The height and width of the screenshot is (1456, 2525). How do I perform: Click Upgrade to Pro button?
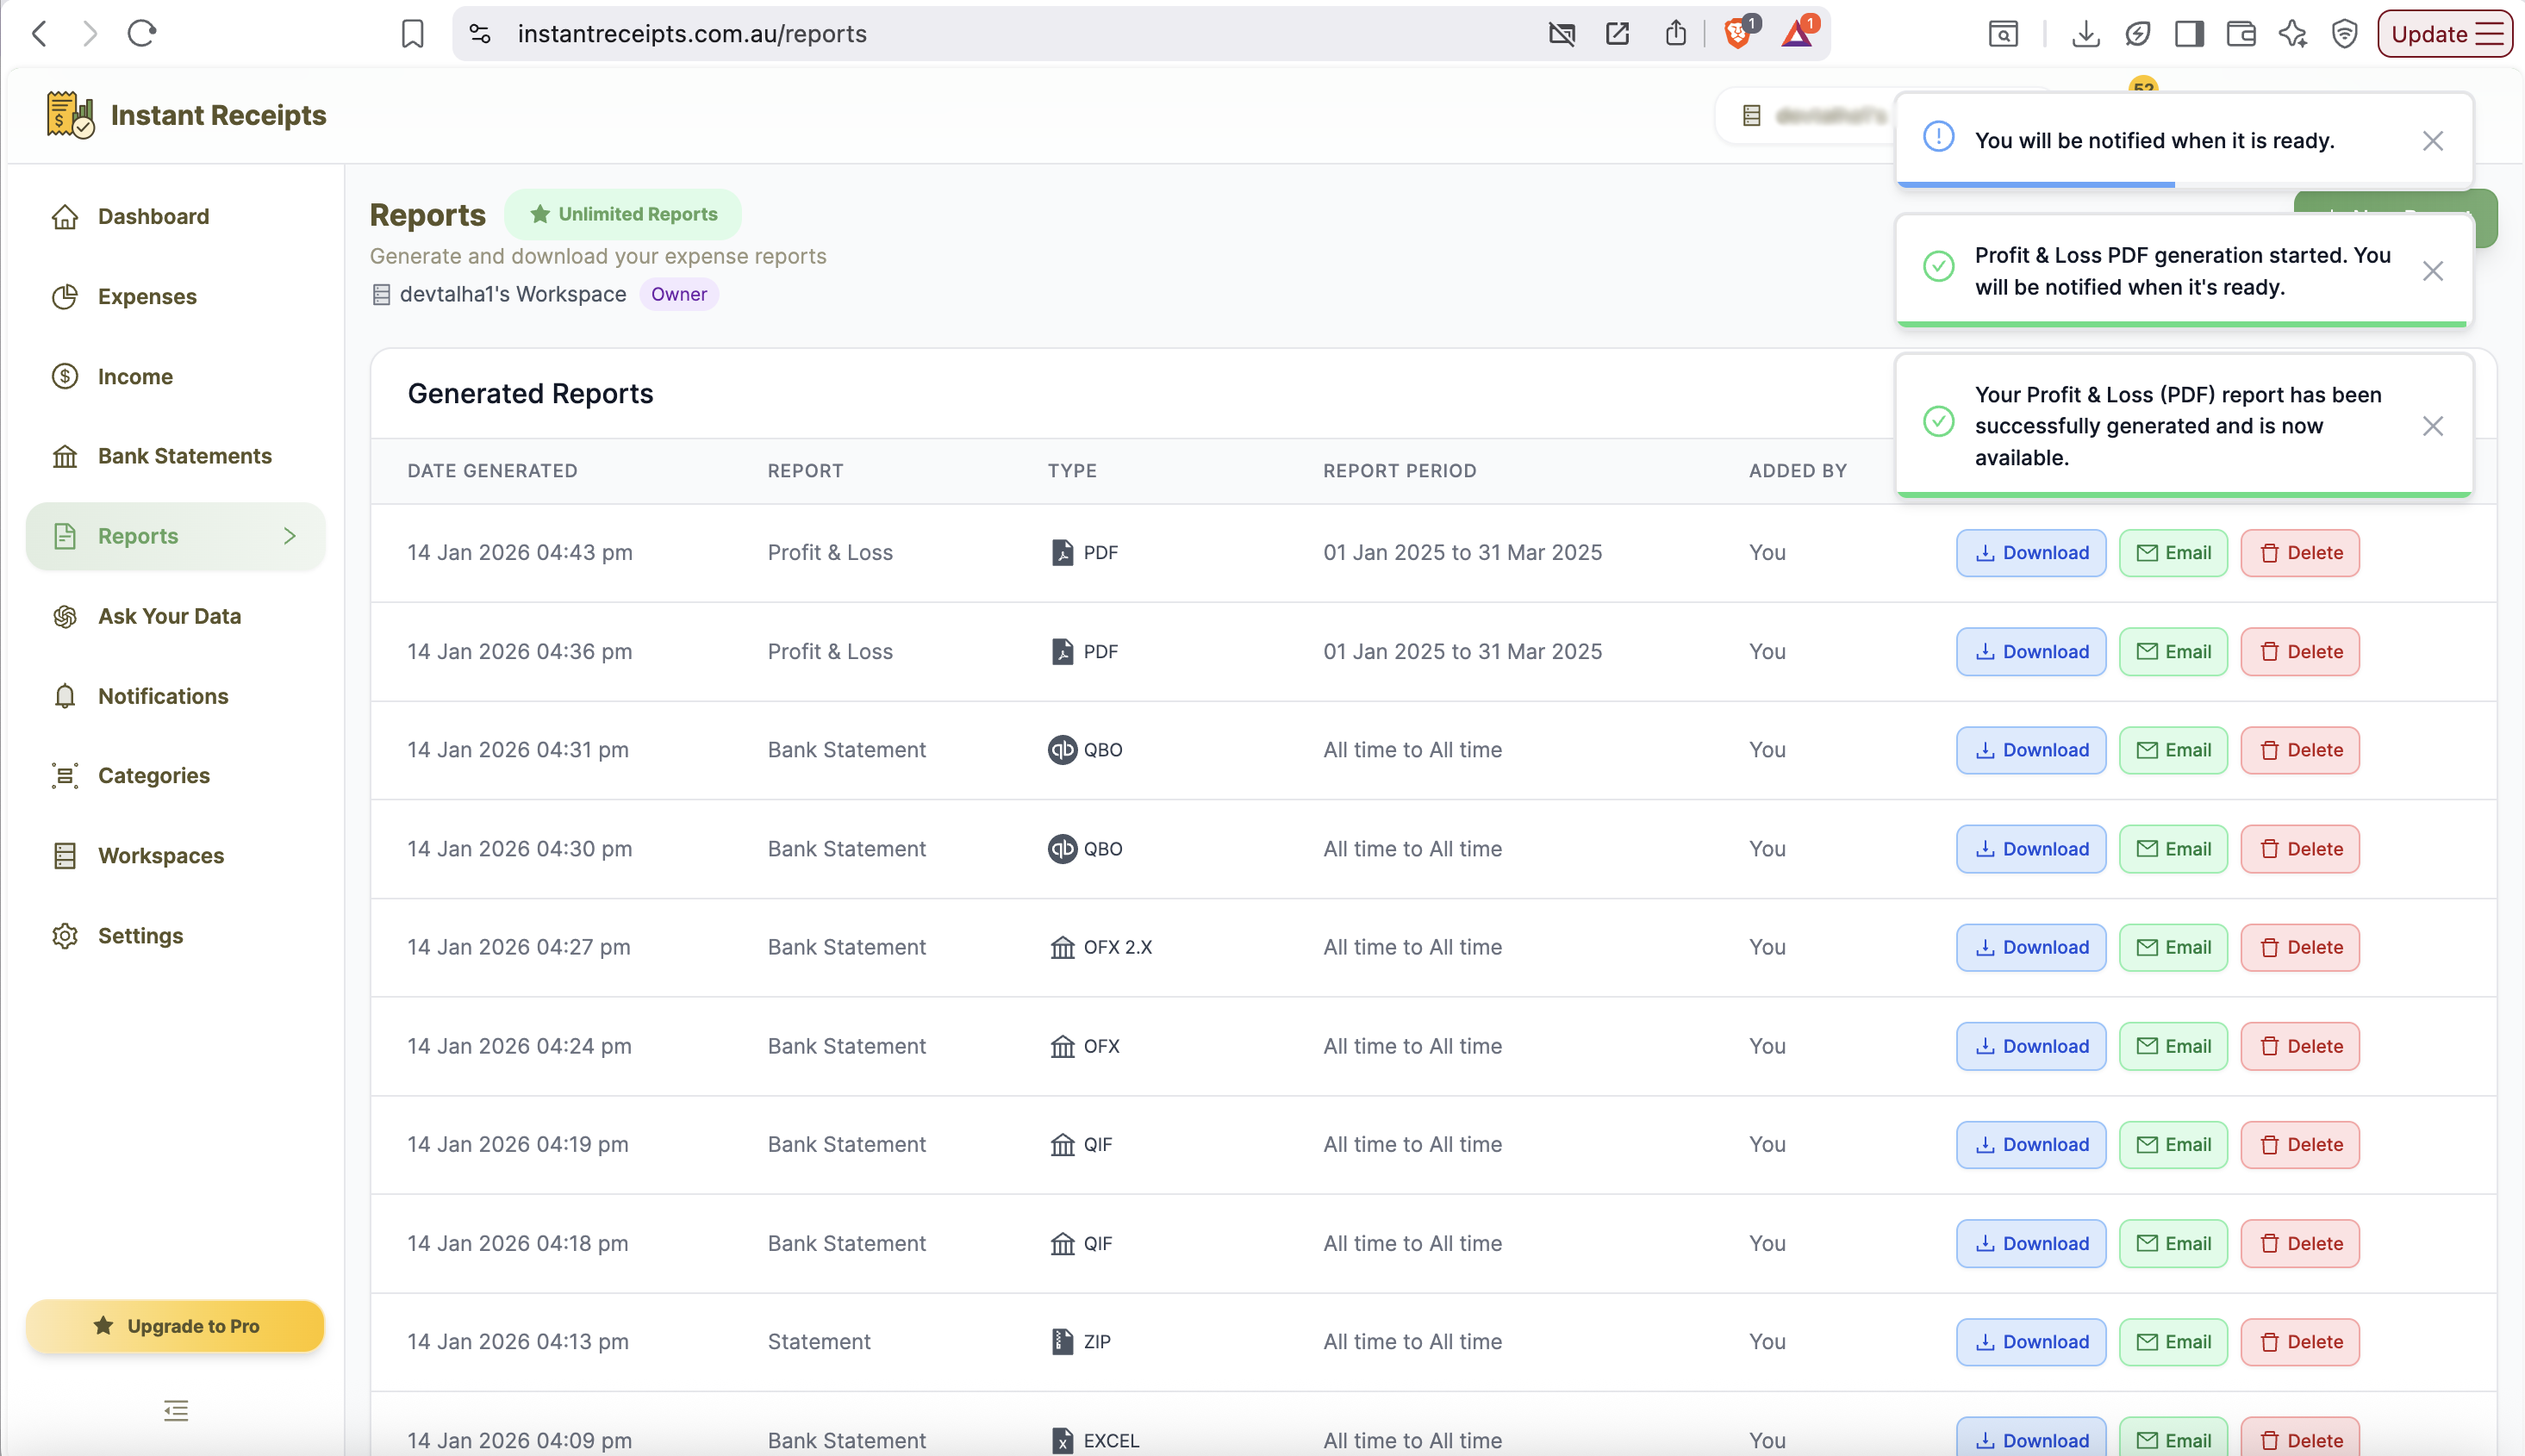pos(176,1326)
